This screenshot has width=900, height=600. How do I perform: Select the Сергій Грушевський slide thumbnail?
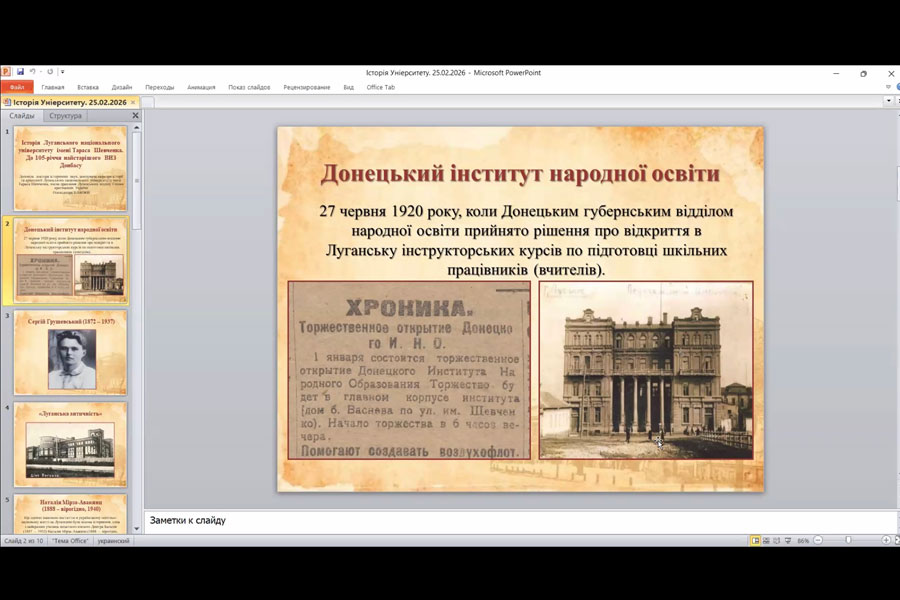(71, 353)
